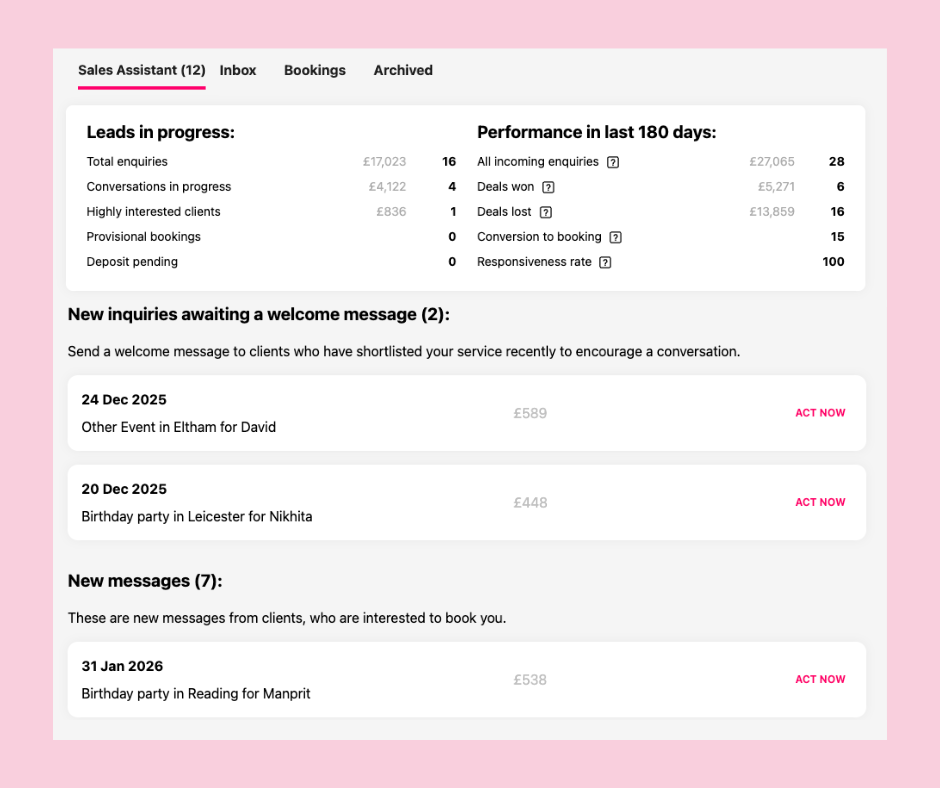Switch to the Inbox tab
940x788 pixels.
(238, 70)
